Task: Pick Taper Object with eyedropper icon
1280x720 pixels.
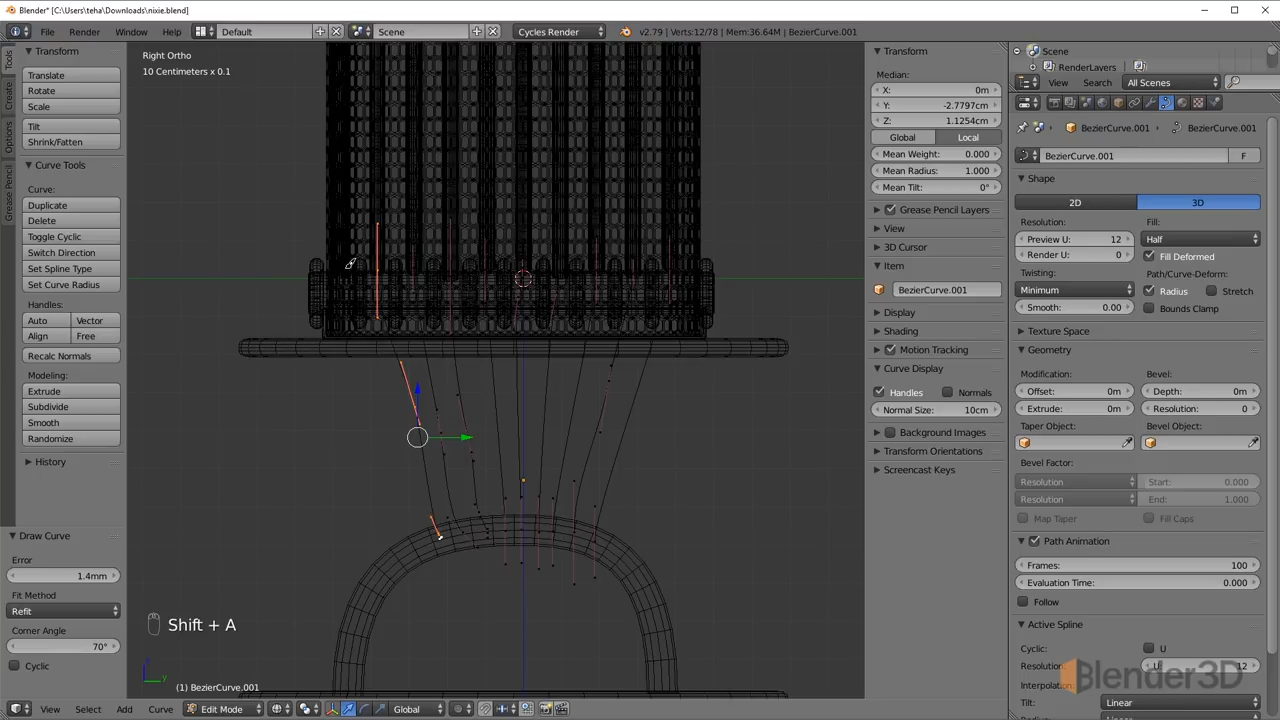Action: (1127, 443)
